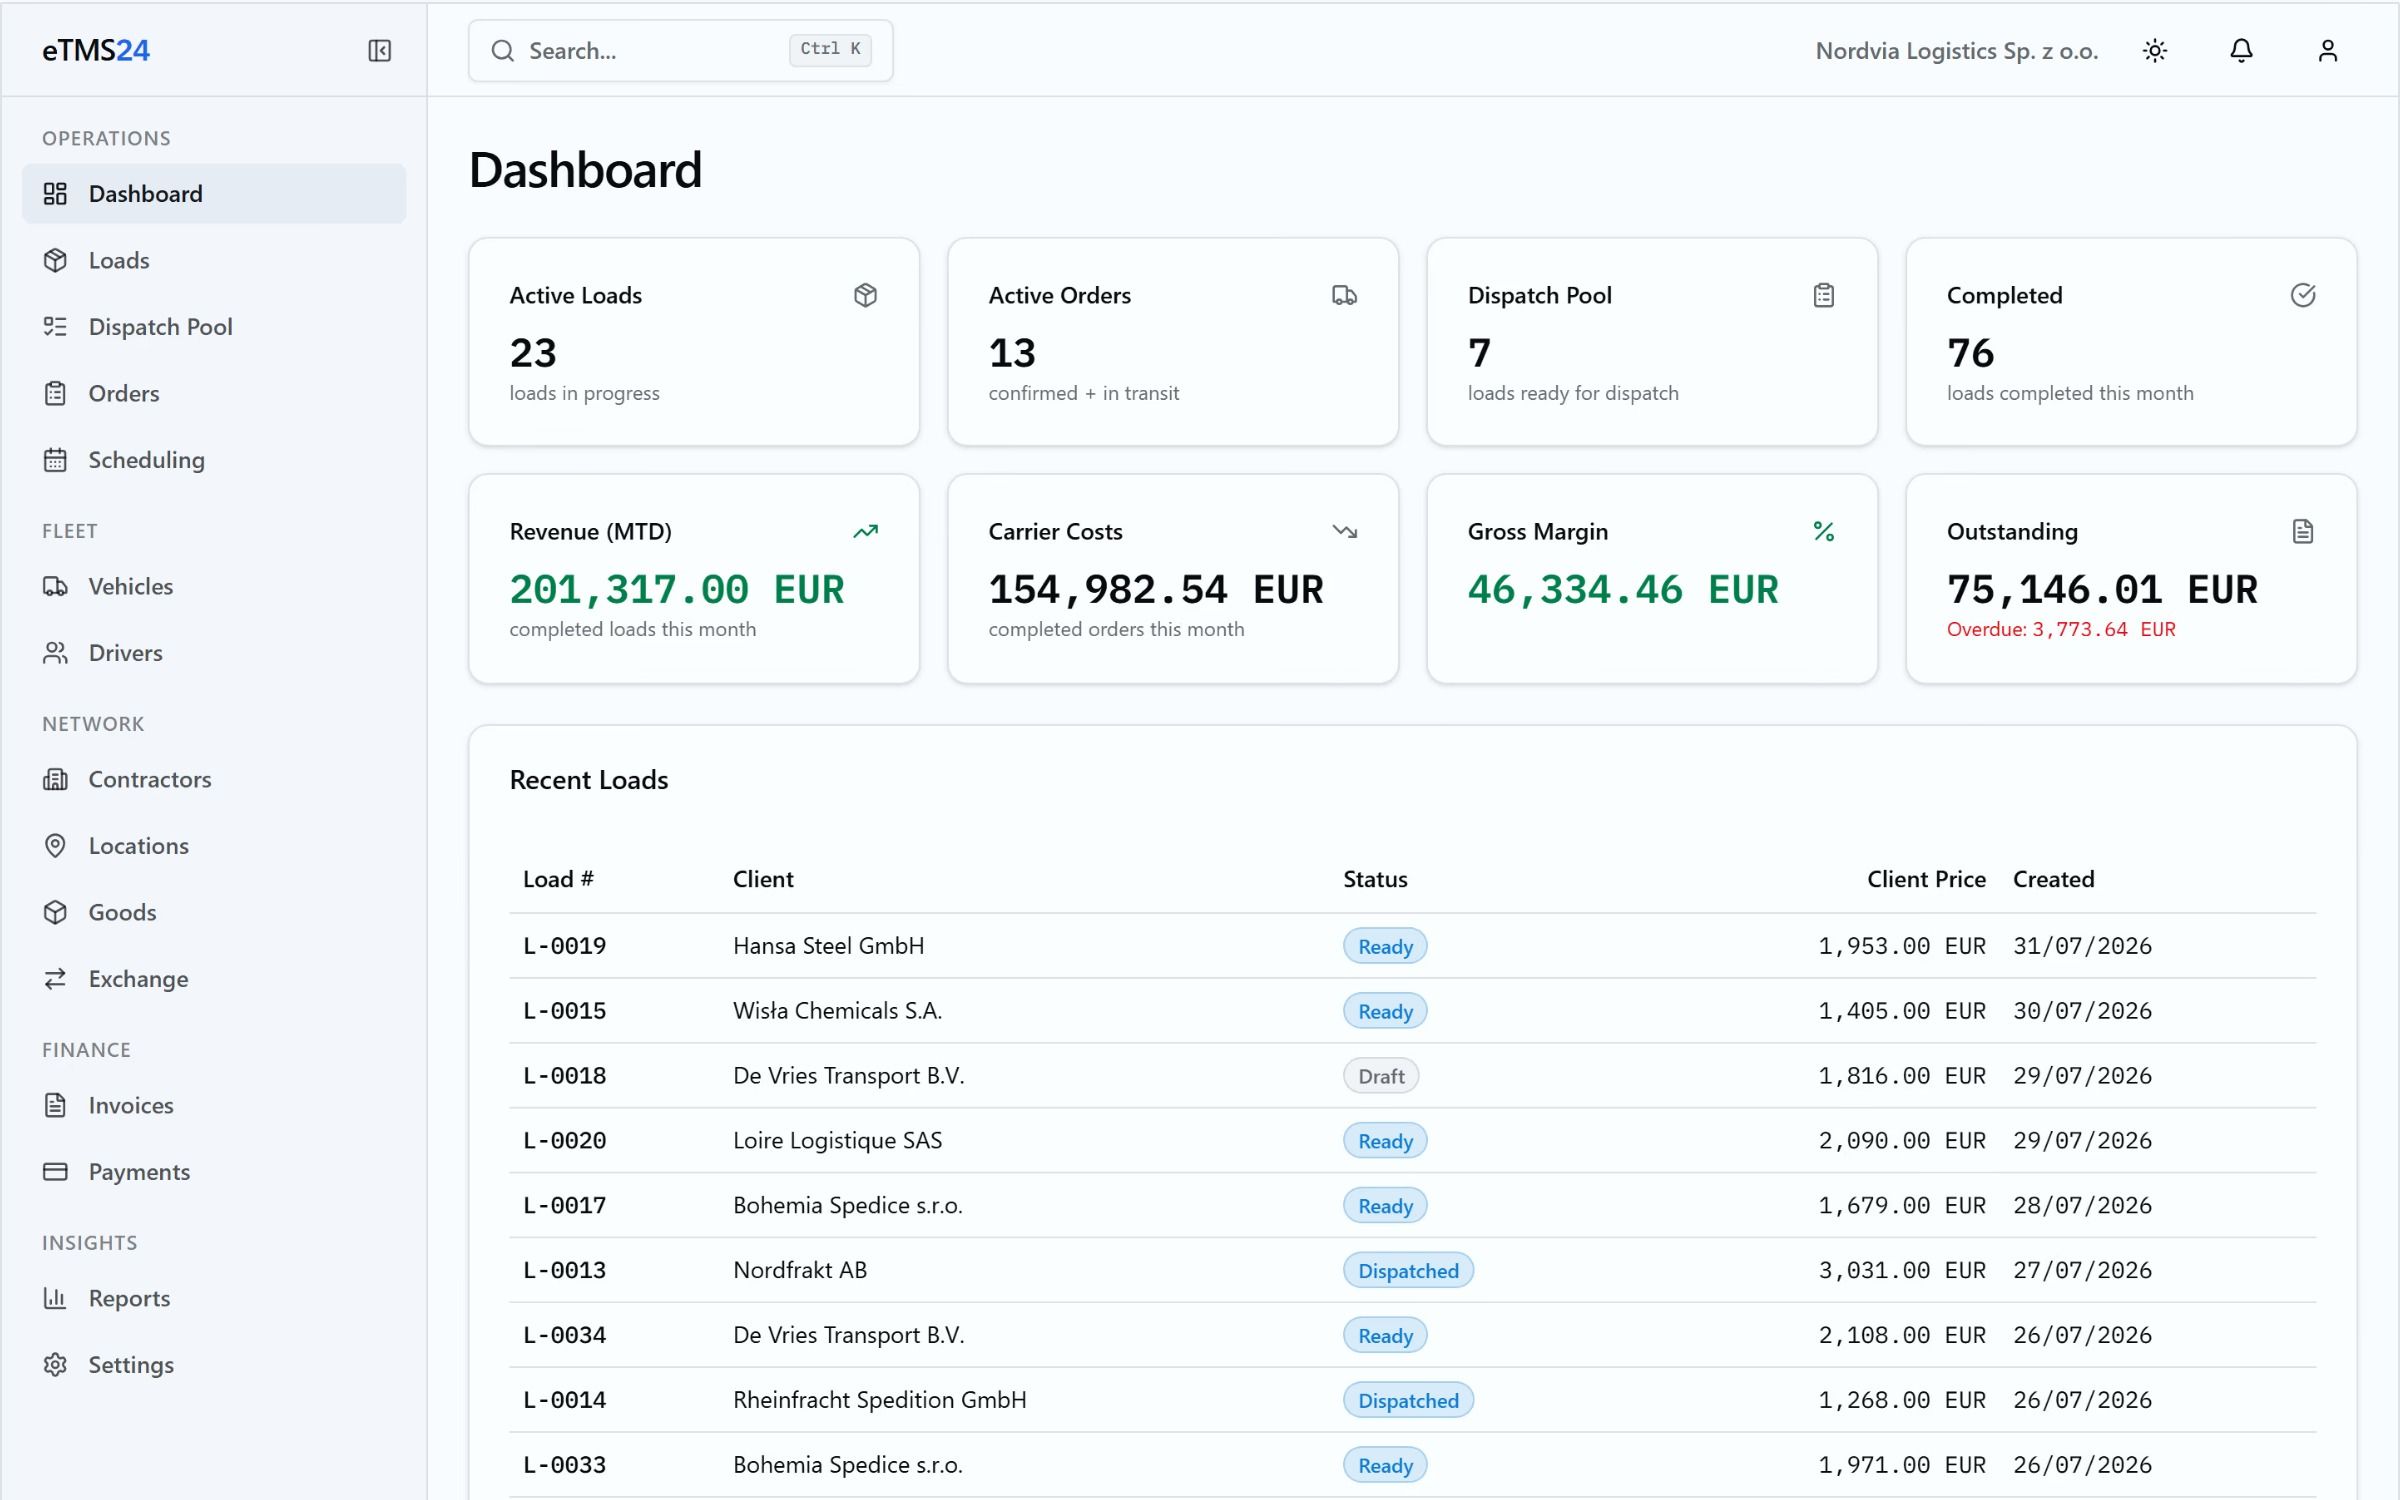Click the Active Loads package icon
Image resolution: width=2400 pixels, height=1500 pixels.
pyautogui.click(x=865, y=295)
